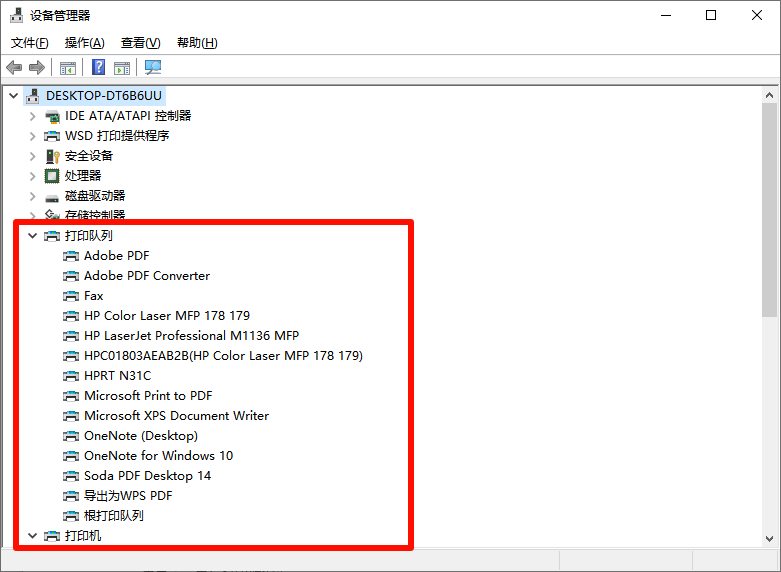The height and width of the screenshot is (572, 781).
Task: Click the 磁盘驱动器 drive icon
Action: (x=52, y=198)
